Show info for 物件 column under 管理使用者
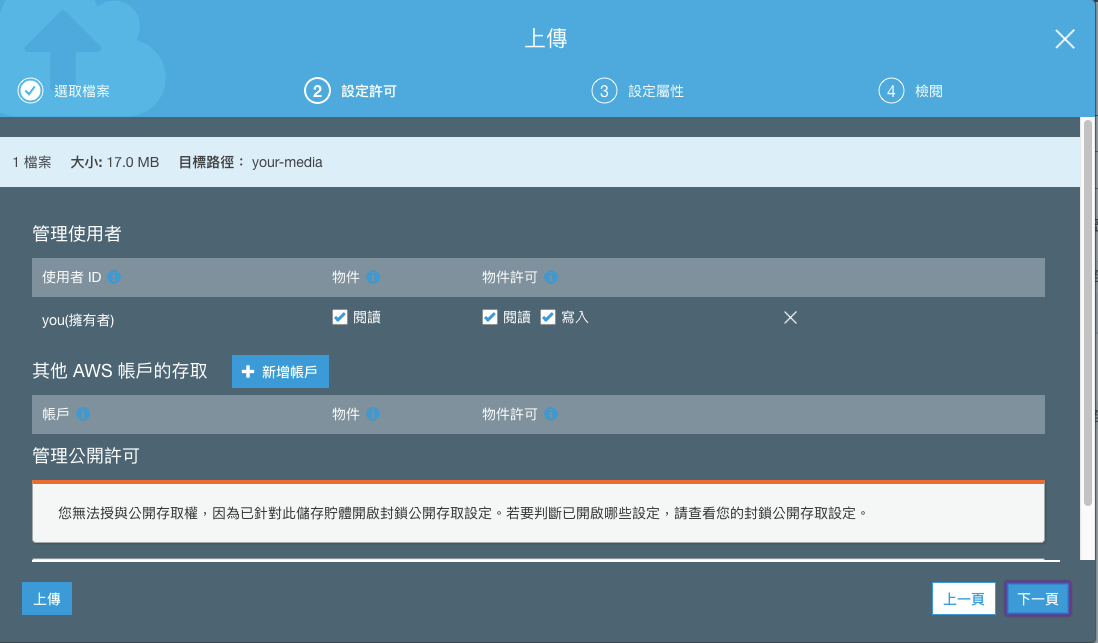Viewport: 1098px width, 643px height. pyautogui.click(x=373, y=277)
